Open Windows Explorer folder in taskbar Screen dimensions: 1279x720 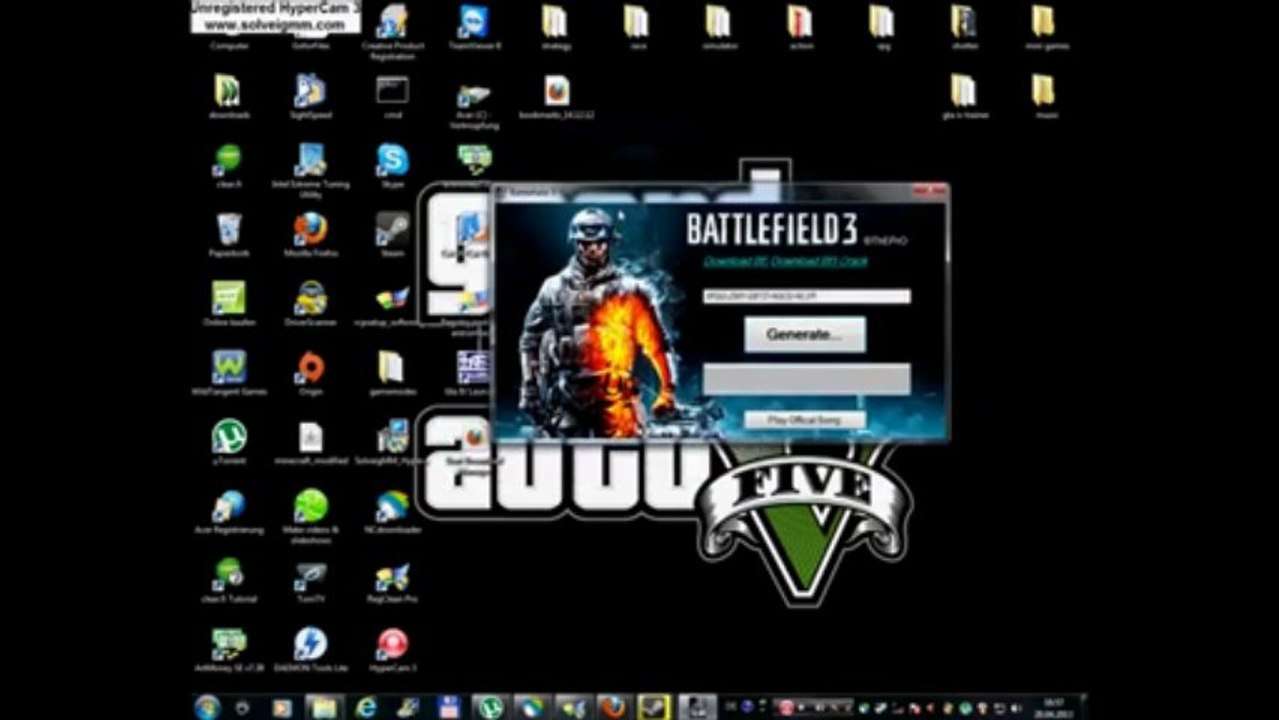pyautogui.click(x=324, y=707)
